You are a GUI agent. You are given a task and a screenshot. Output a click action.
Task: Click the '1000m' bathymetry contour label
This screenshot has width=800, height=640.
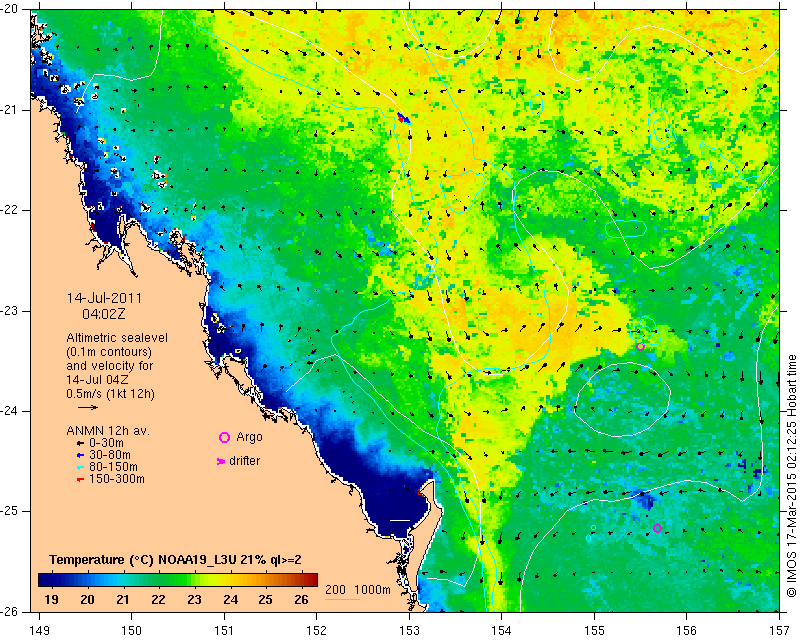click(372, 589)
